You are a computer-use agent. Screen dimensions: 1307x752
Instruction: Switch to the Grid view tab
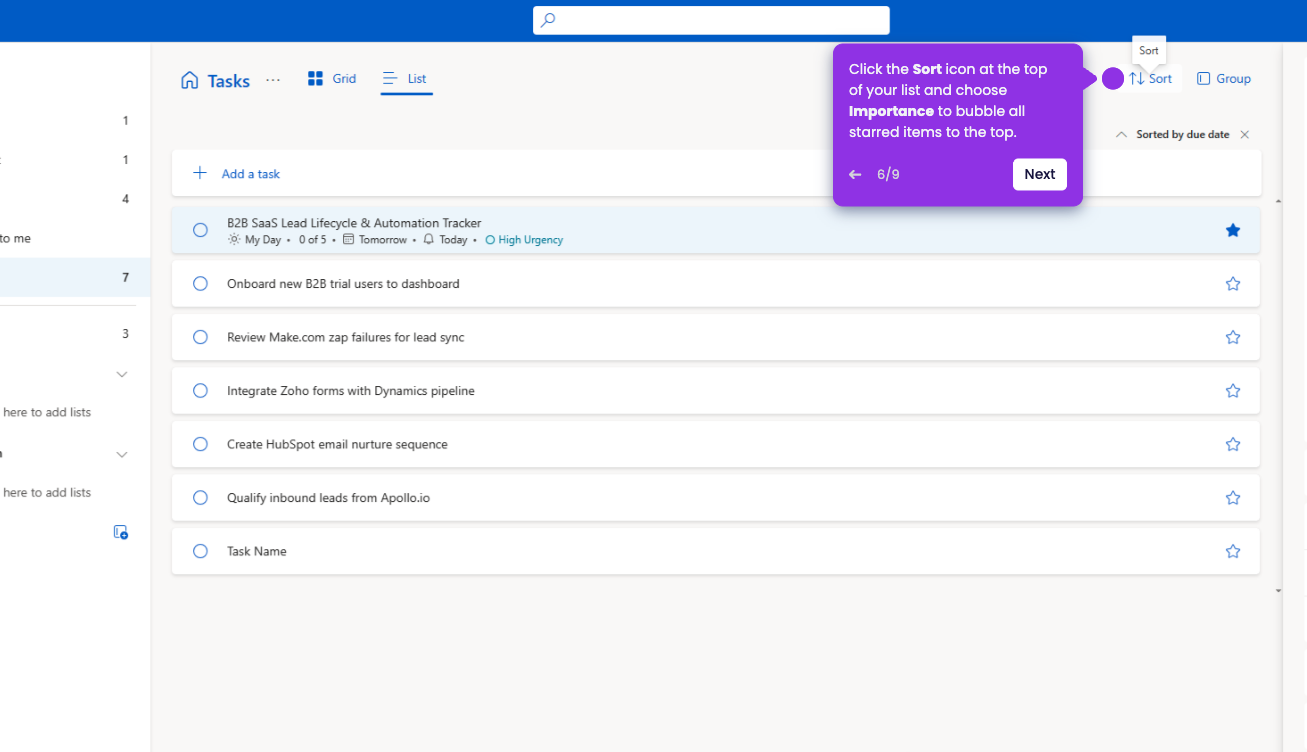click(x=332, y=78)
